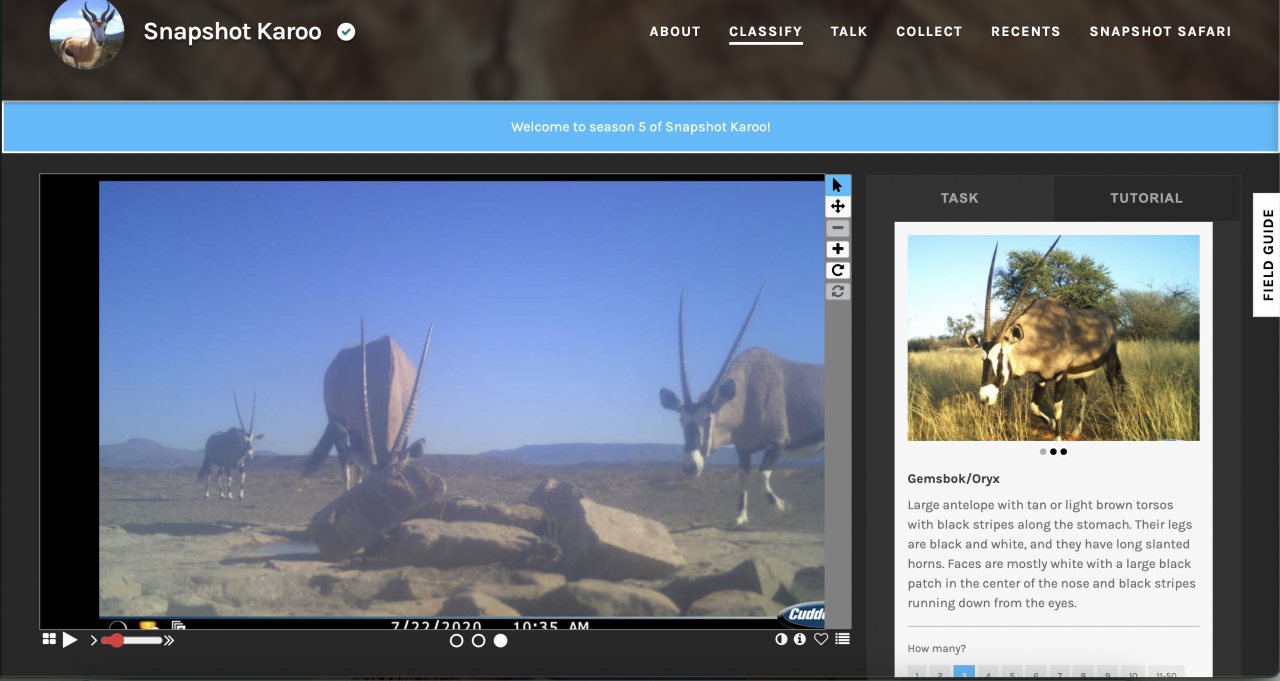Viewport: 1280px width, 681px height.
Task: Show first Gemsbok example photo dot
Action: click(x=1043, y=451)
